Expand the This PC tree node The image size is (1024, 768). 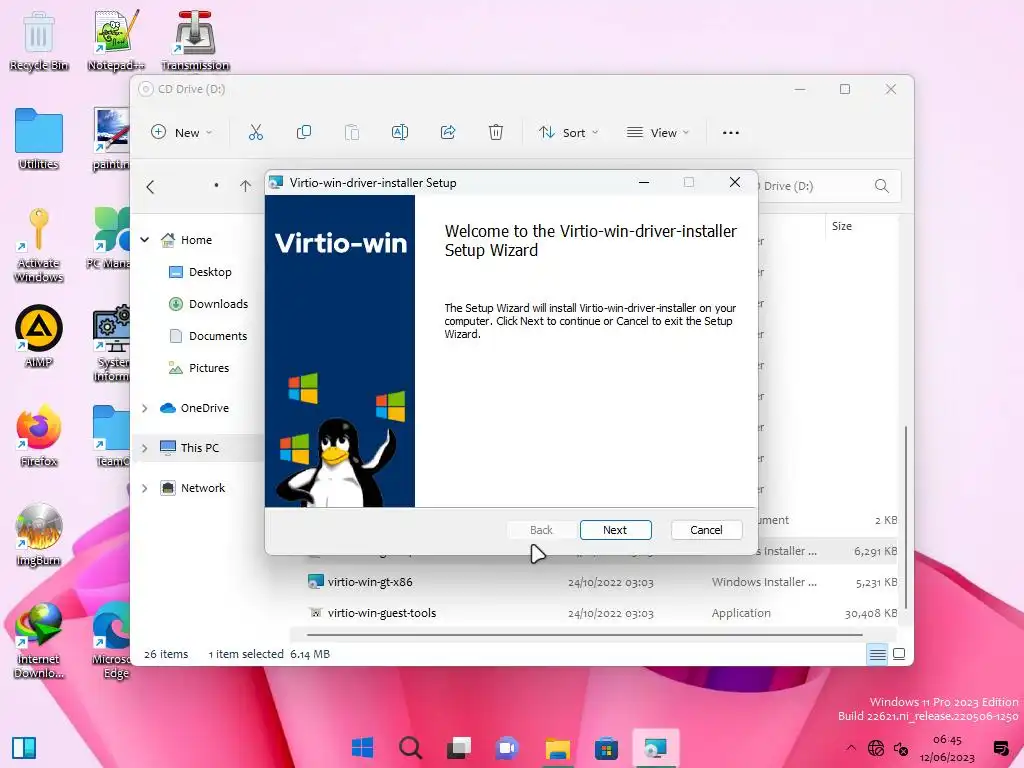tap(145, 448)
